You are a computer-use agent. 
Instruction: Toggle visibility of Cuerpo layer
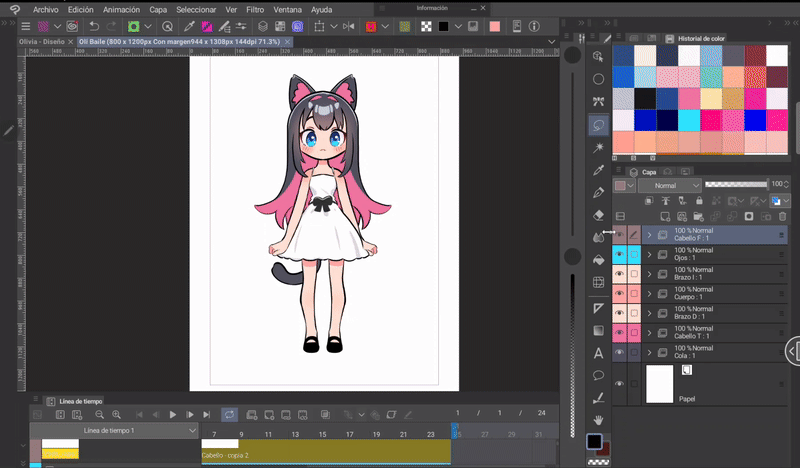tap(618, 294)
